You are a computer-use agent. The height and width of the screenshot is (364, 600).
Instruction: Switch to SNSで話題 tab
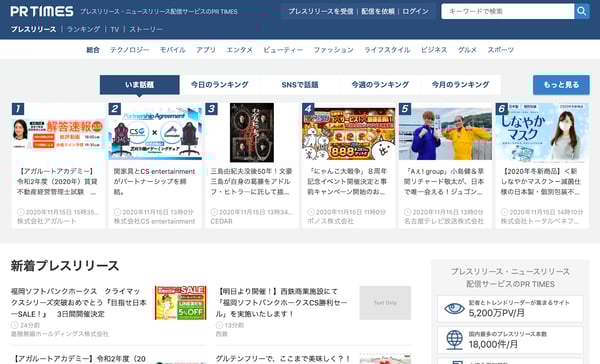coord(300,85)
